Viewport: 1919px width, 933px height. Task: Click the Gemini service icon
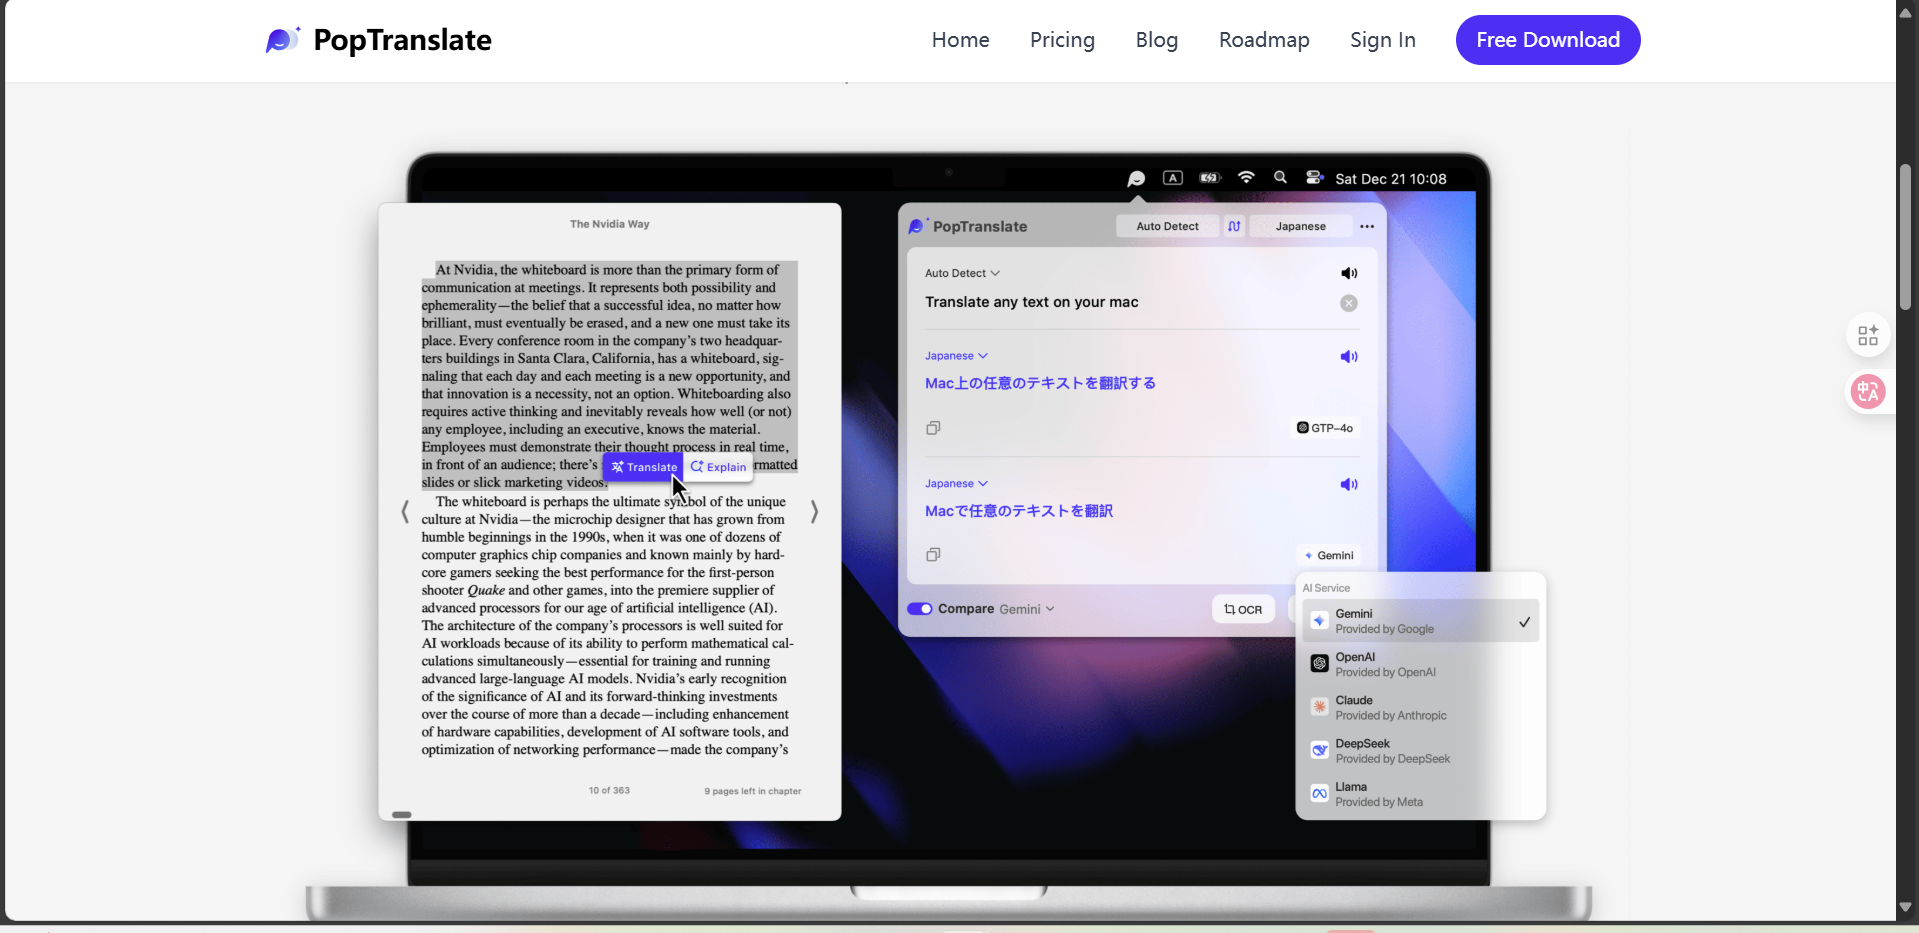coord(1319,621)
